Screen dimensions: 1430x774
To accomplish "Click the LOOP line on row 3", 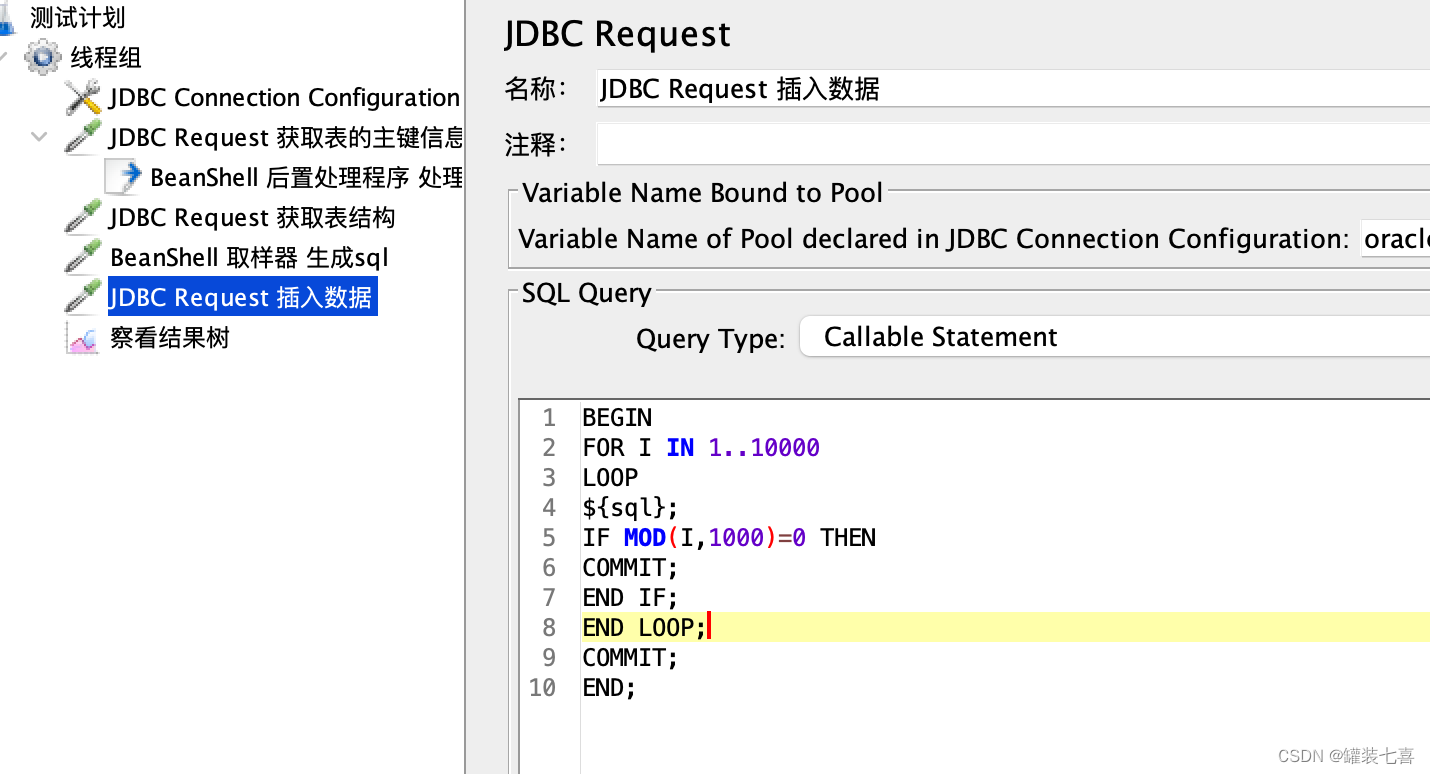I will (610, 477).
